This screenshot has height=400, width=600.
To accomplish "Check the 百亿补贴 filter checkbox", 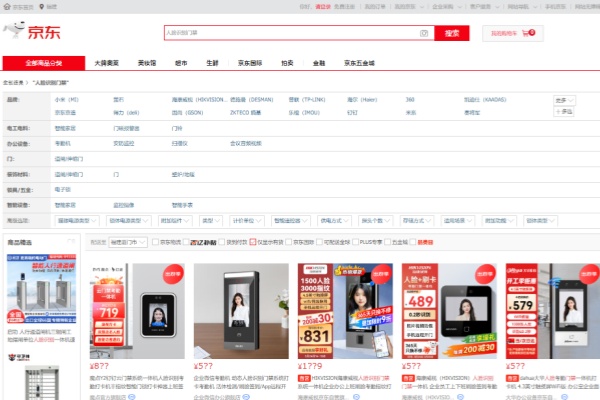I will tap(186, 242).
